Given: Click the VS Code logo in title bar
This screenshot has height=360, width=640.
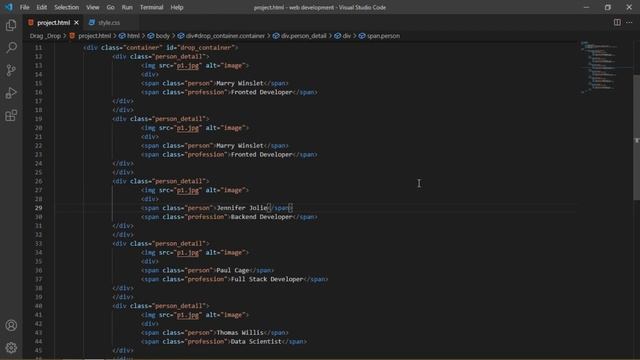Looking at the screenshot, I should (x=9, y=7).
